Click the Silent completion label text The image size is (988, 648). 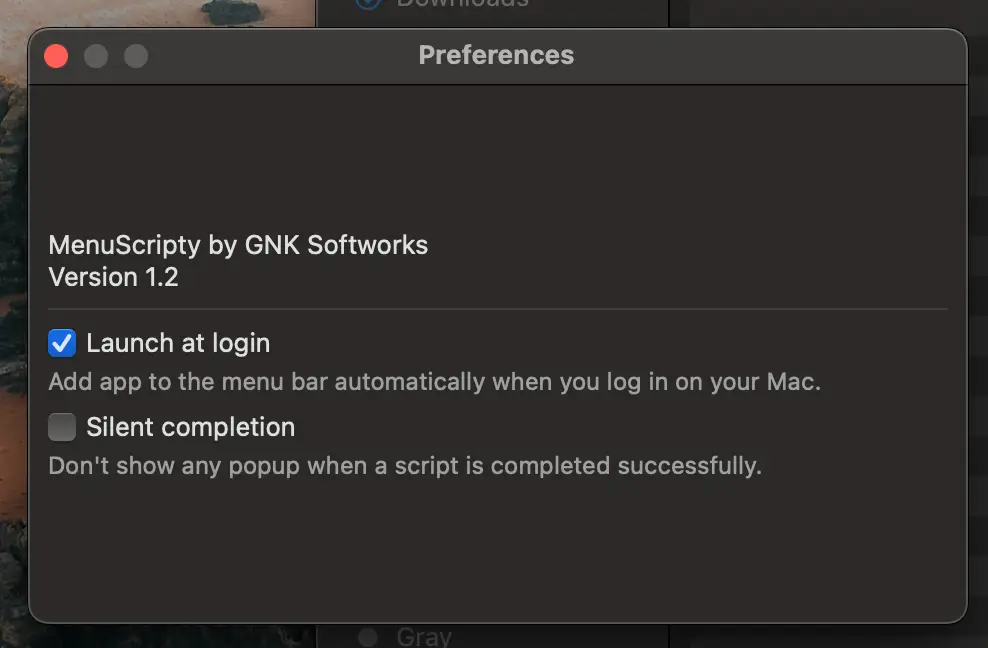pos(190,428)
